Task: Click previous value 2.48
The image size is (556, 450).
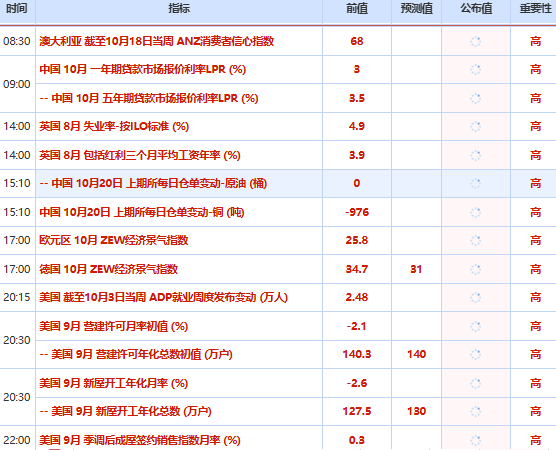Action: (x=357, y=297)
